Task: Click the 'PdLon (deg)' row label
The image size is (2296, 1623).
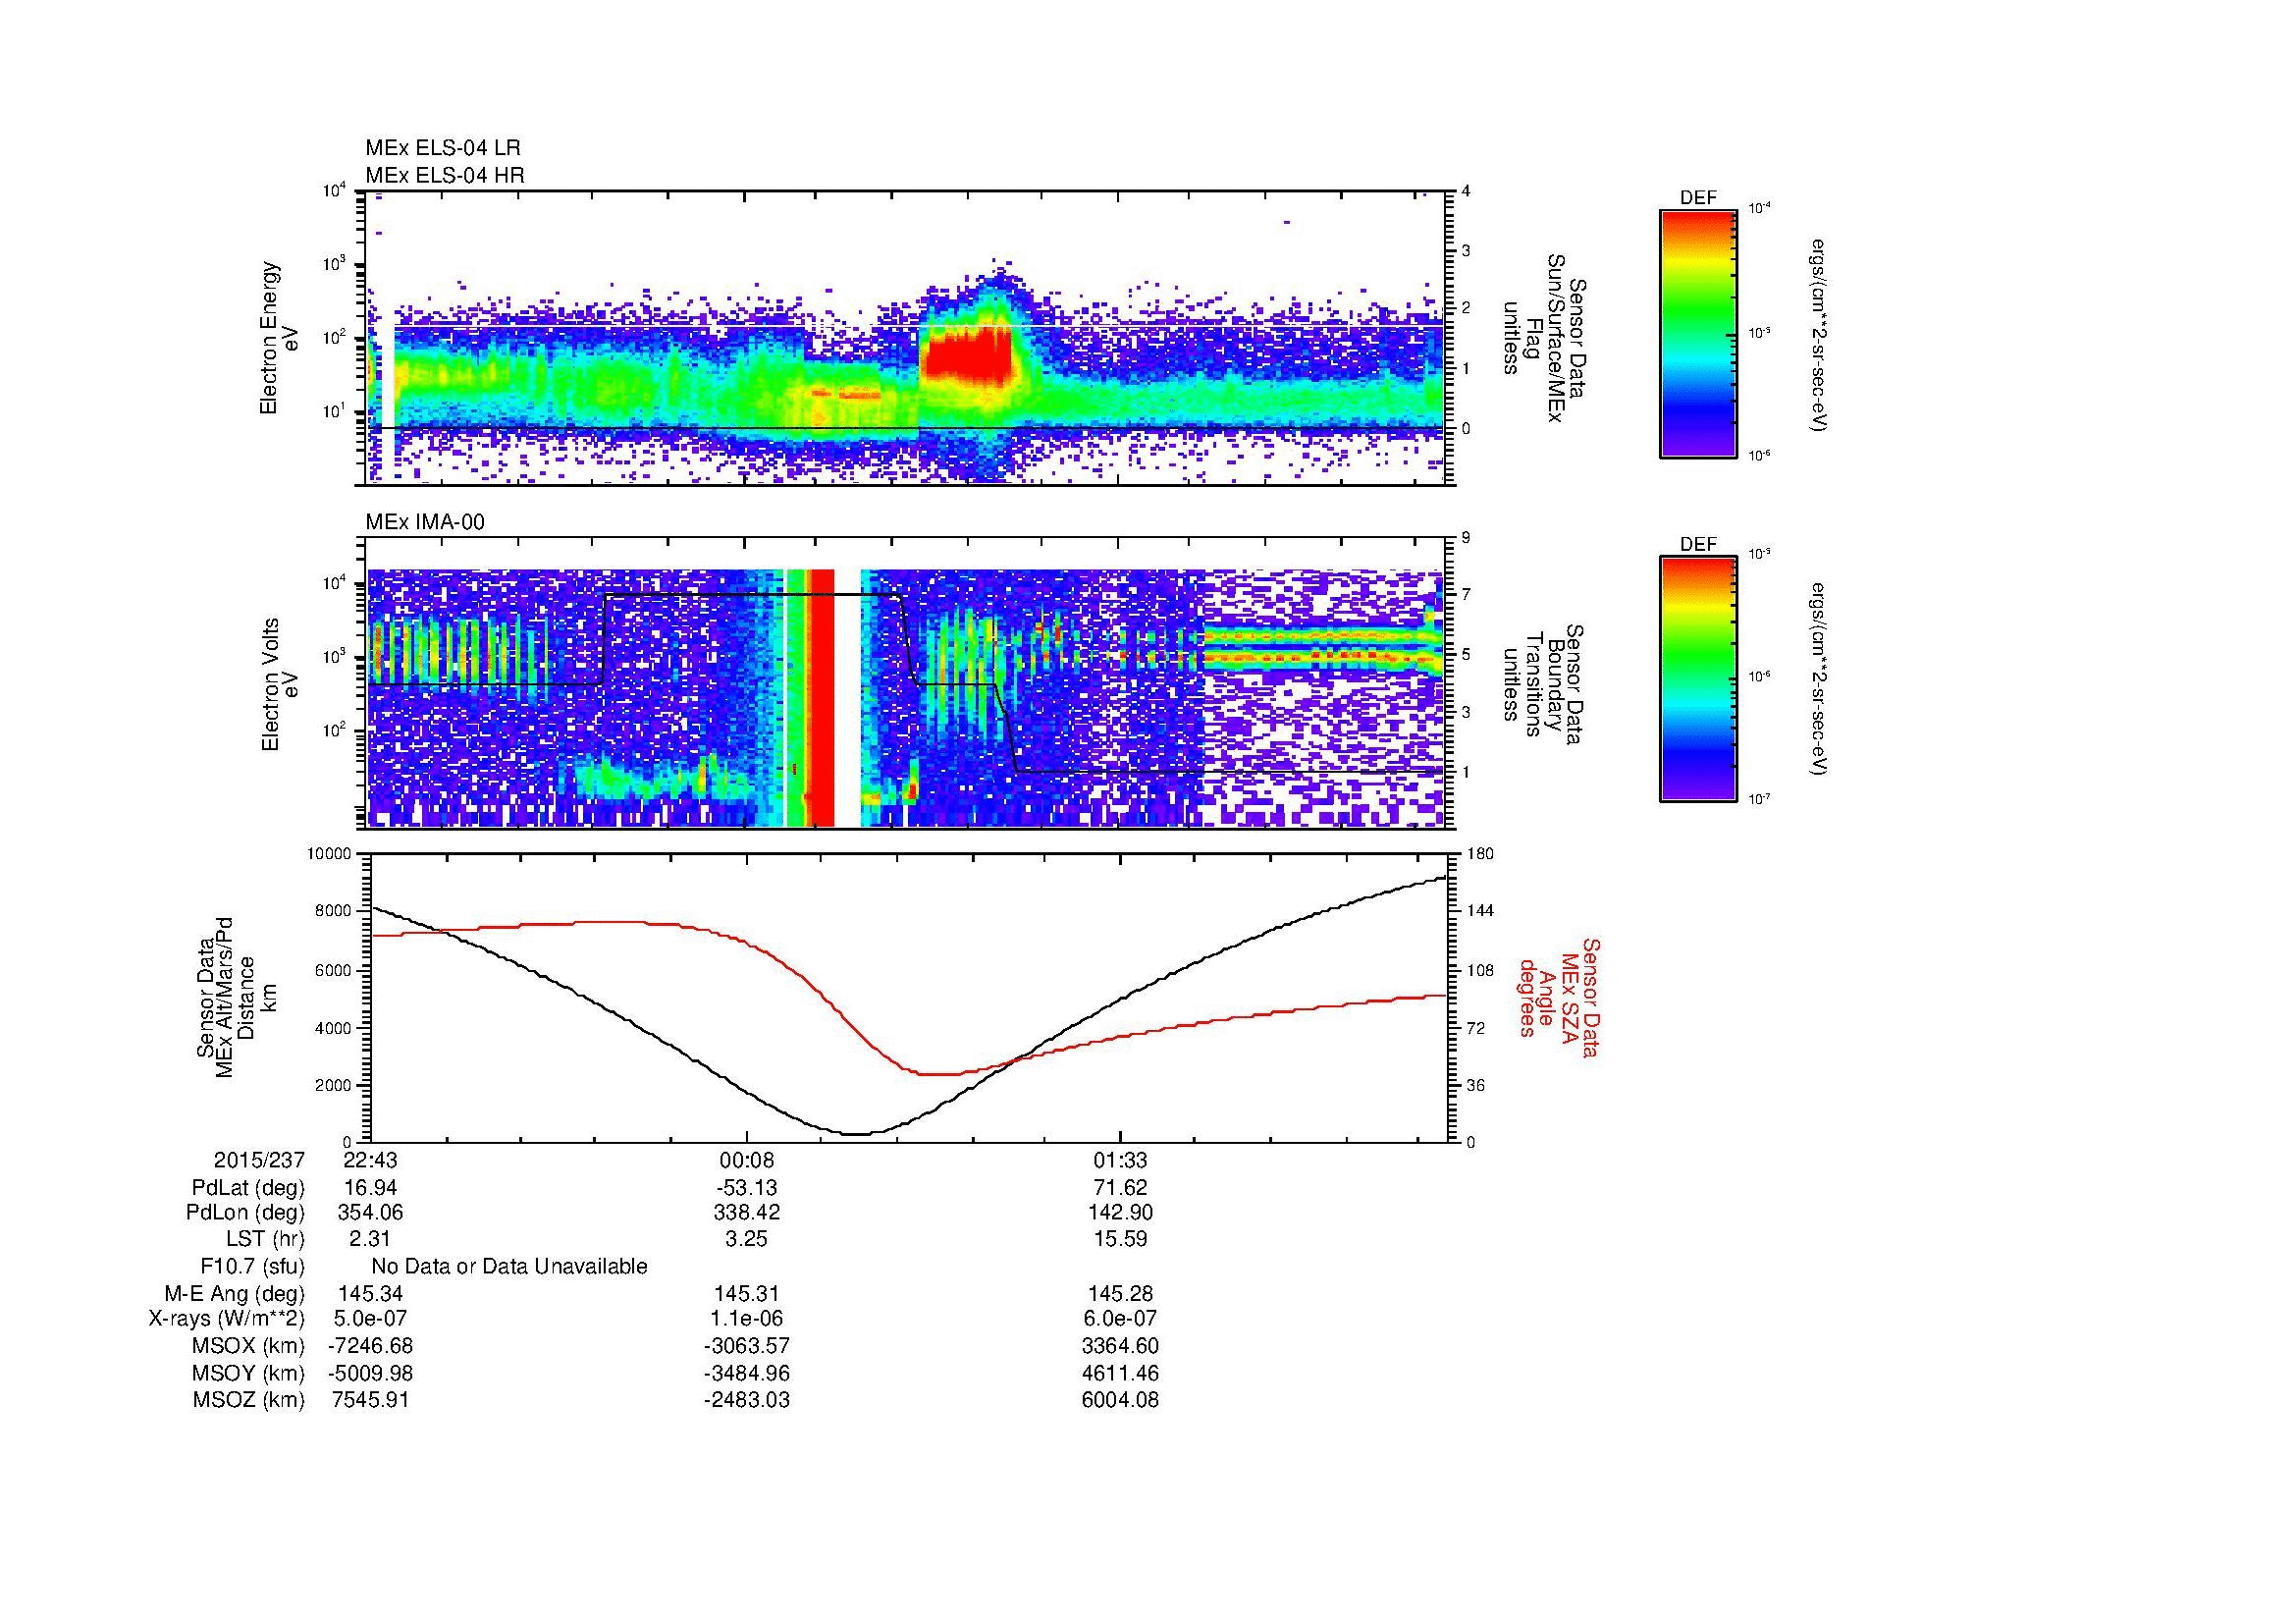Action: (247, 1213)
